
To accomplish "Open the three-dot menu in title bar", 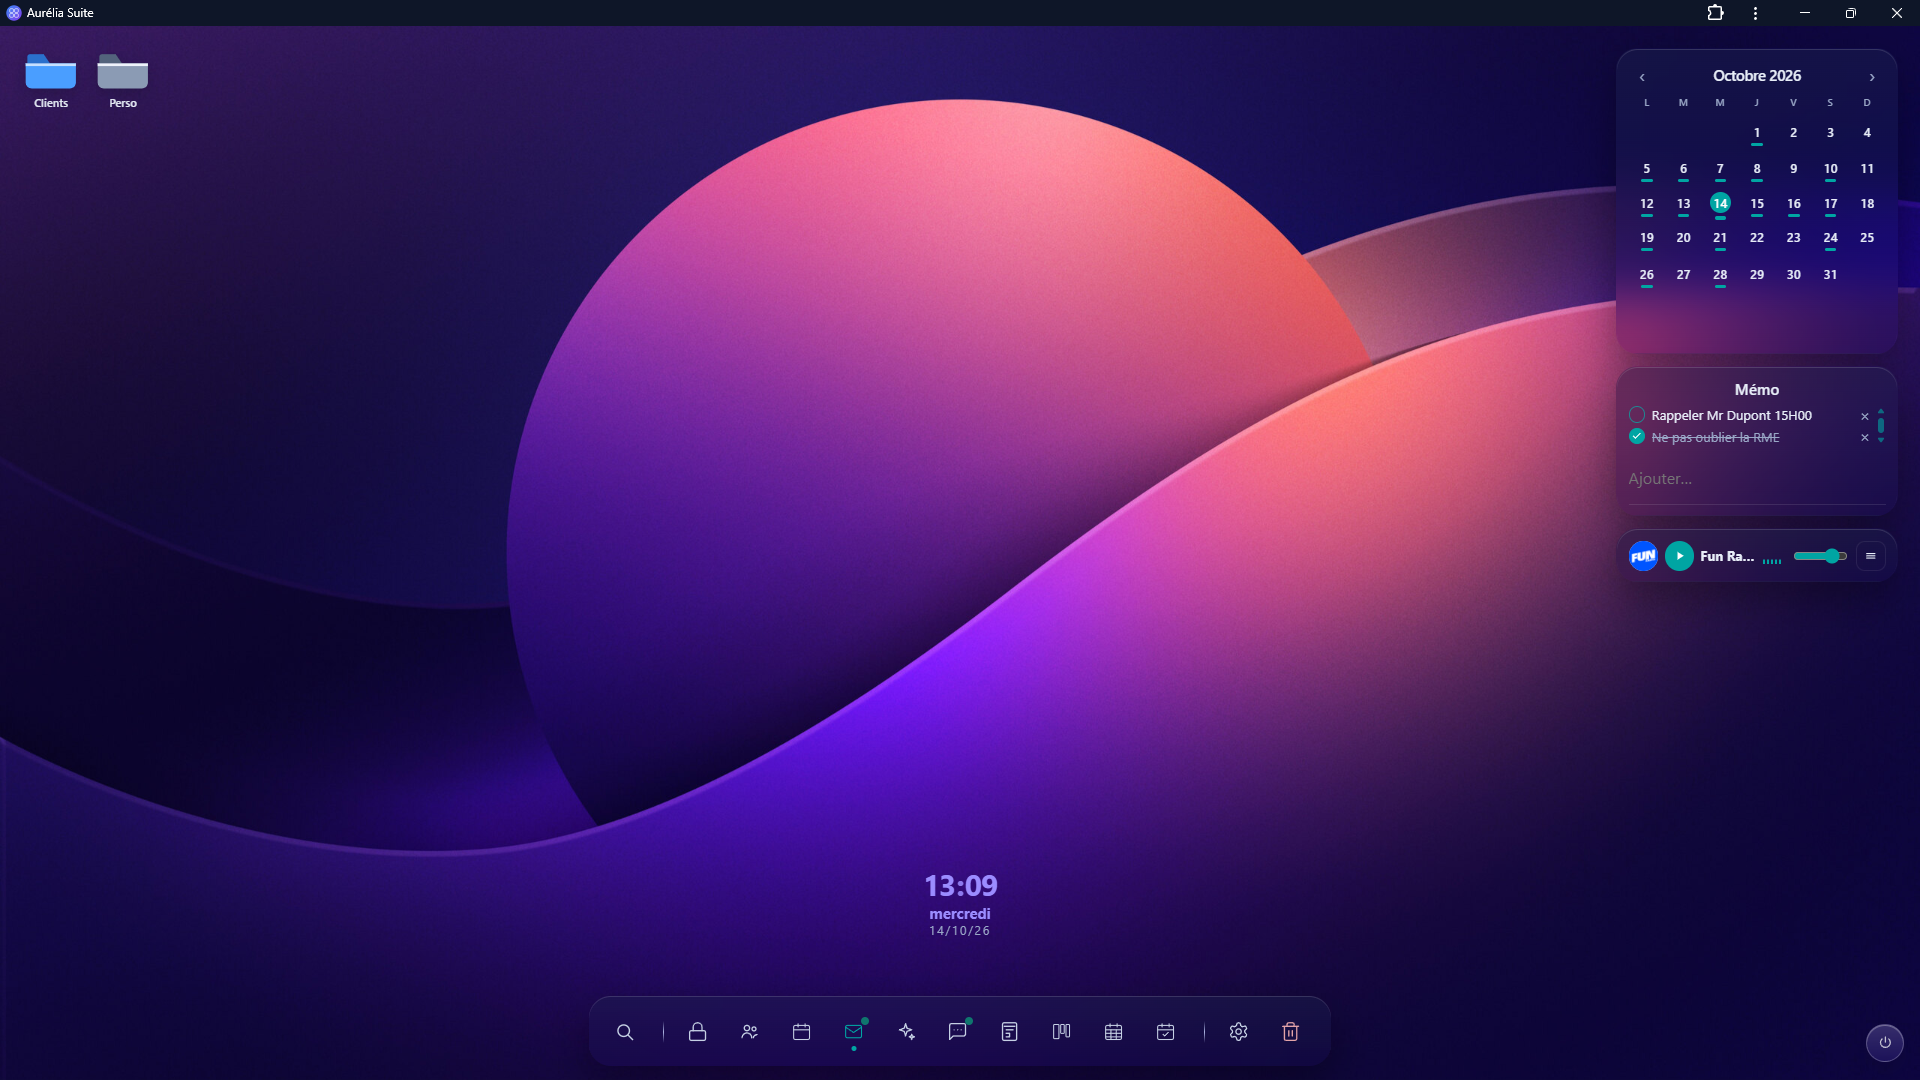I will [1756, 13].
